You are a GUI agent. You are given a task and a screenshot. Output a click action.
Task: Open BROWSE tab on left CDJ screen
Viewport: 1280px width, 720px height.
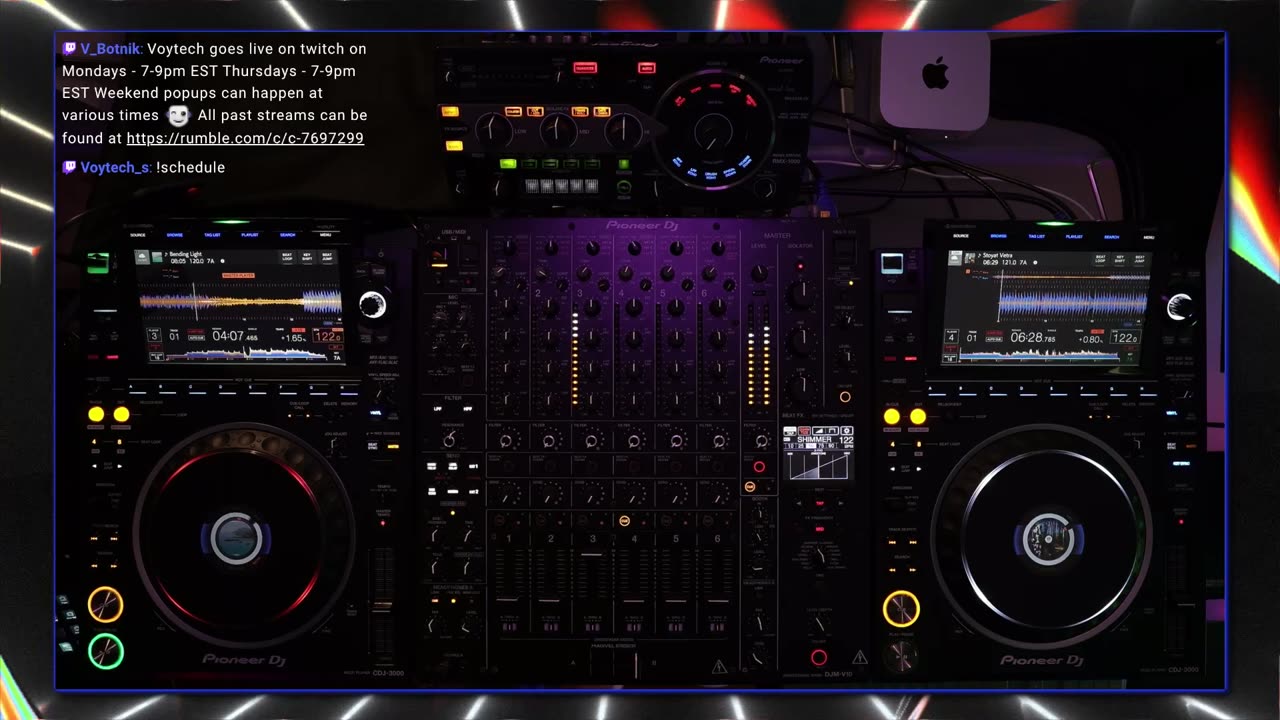175,235
